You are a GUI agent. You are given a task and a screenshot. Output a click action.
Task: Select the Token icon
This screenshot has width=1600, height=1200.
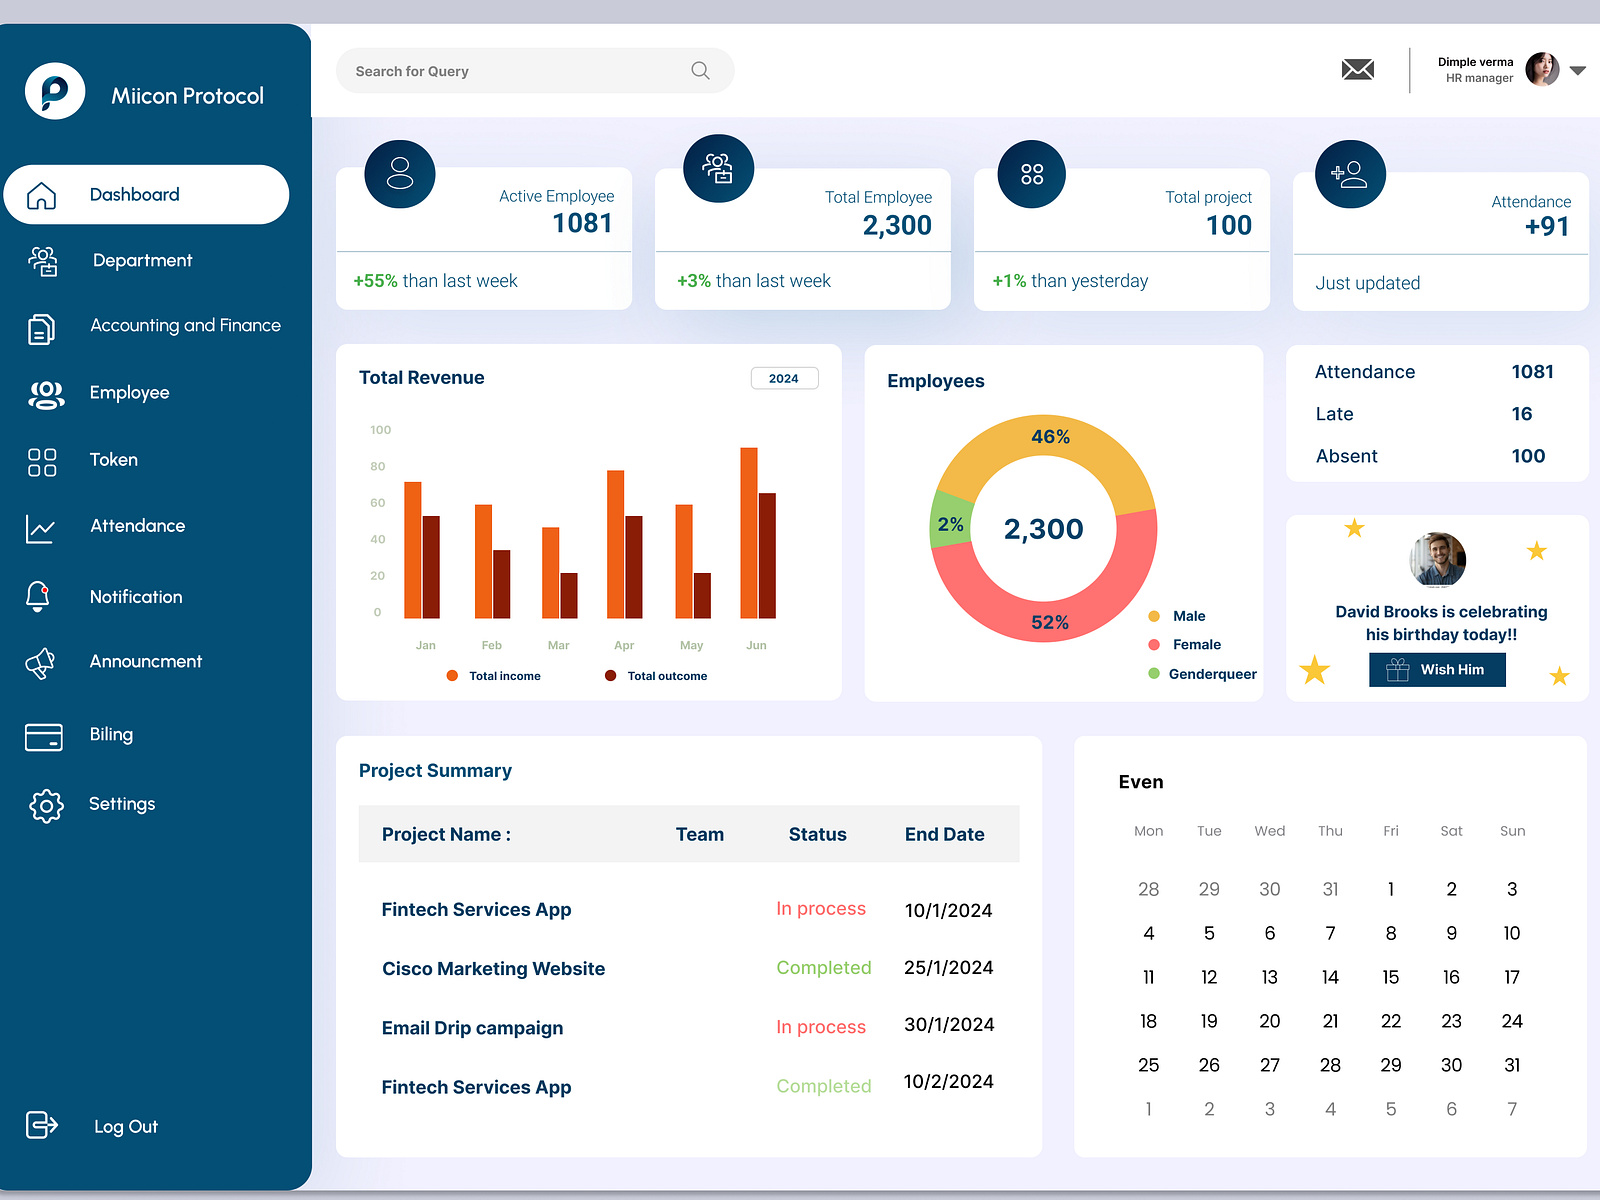coord(41,461)
